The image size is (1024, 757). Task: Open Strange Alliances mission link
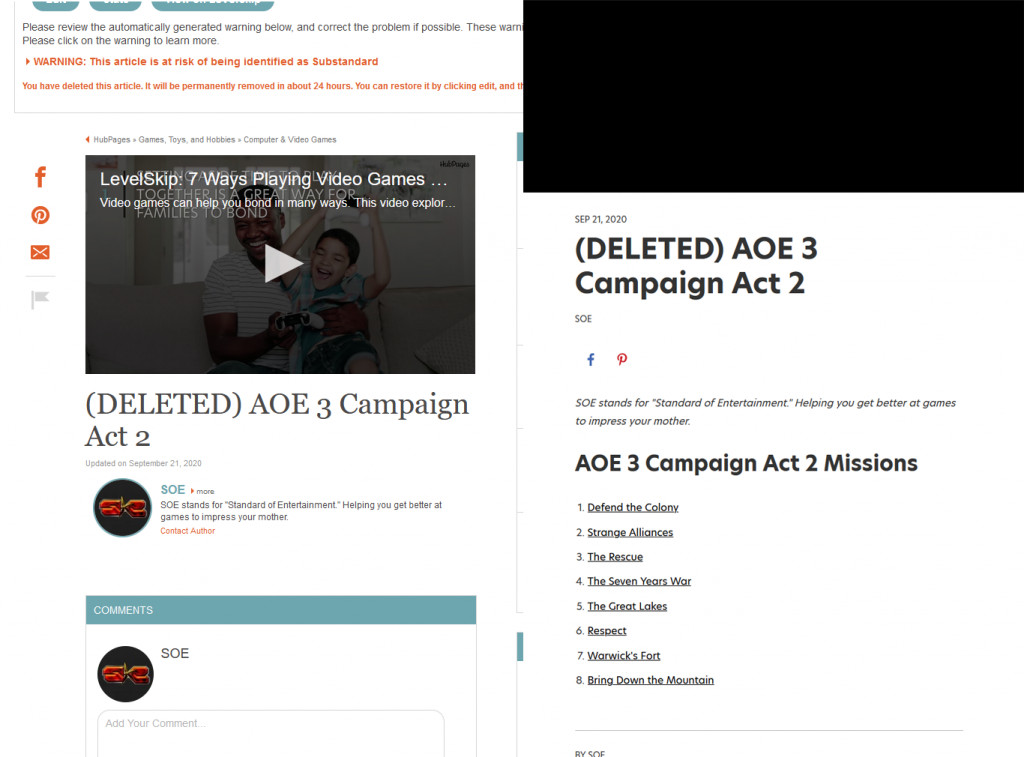(x=630, y=532)
